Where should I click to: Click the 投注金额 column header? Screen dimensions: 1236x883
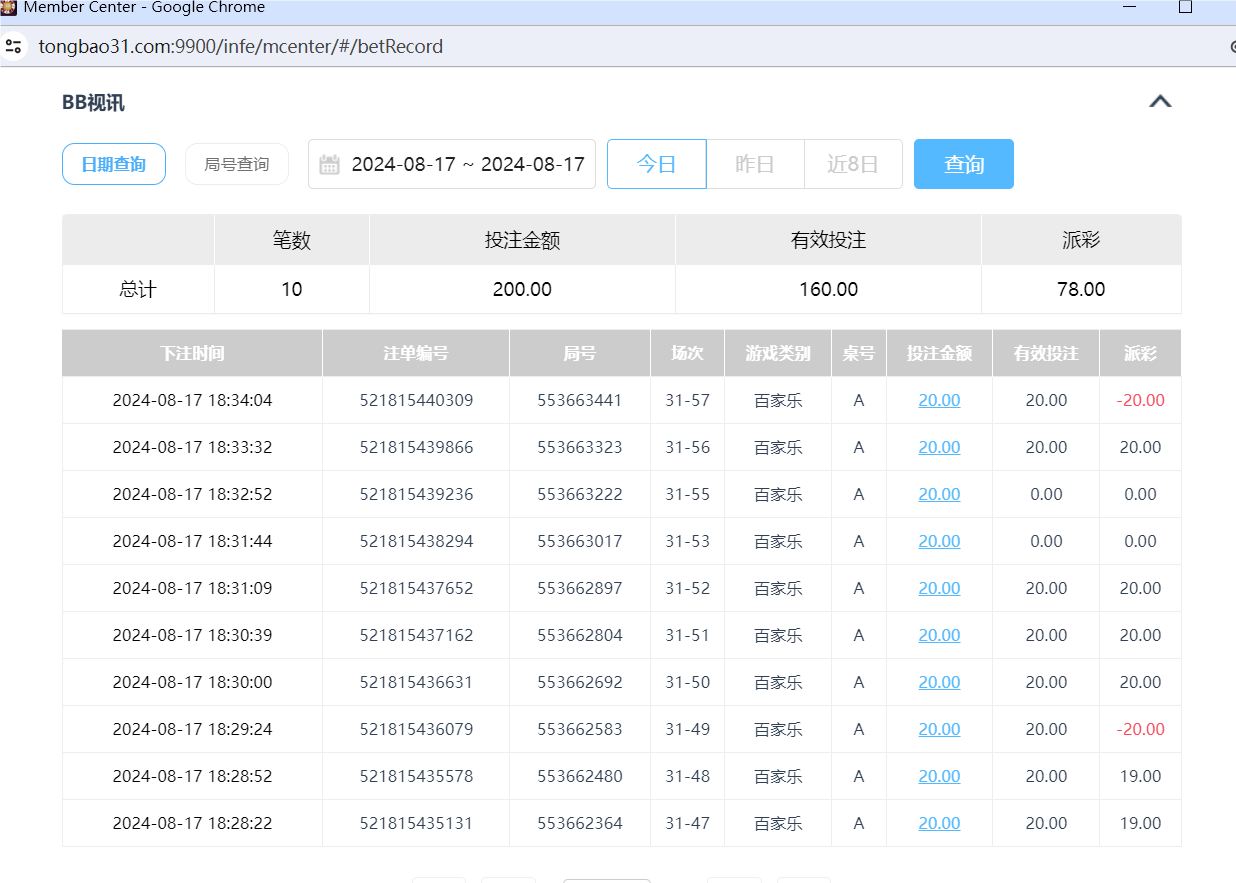[x=938, y=352]
